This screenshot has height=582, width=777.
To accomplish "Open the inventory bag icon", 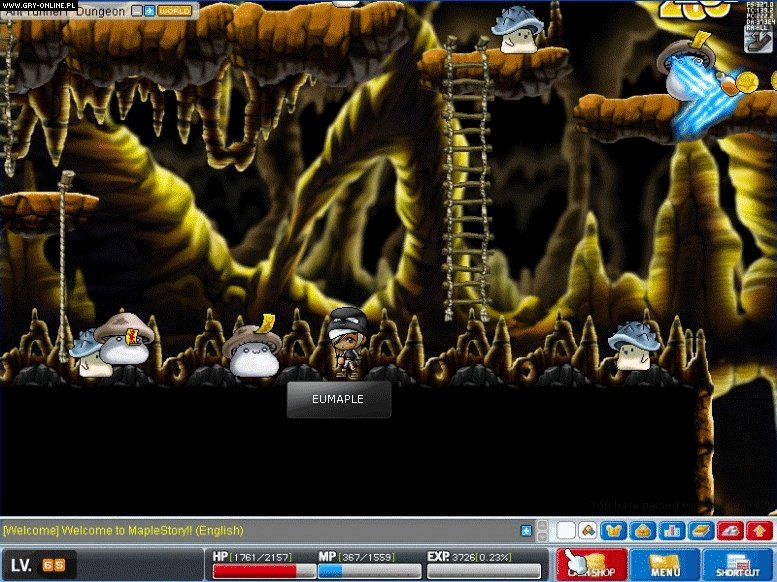I will [x=643, y=530].
